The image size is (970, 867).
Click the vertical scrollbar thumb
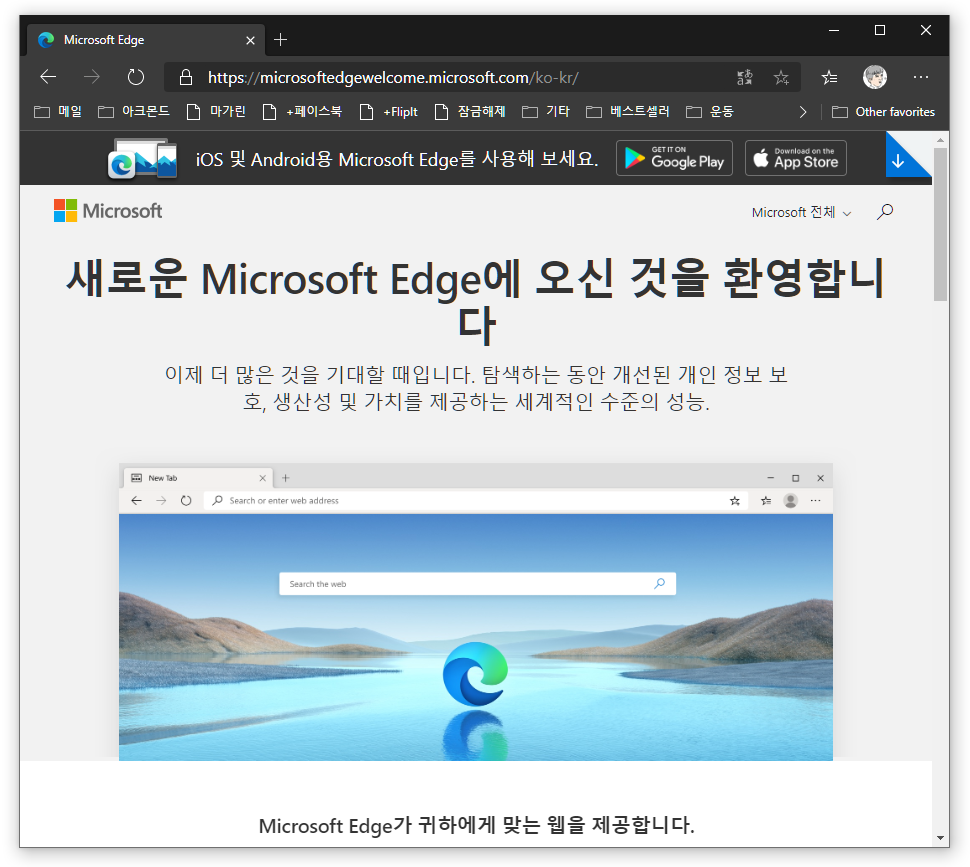click(x=940, y=224)
